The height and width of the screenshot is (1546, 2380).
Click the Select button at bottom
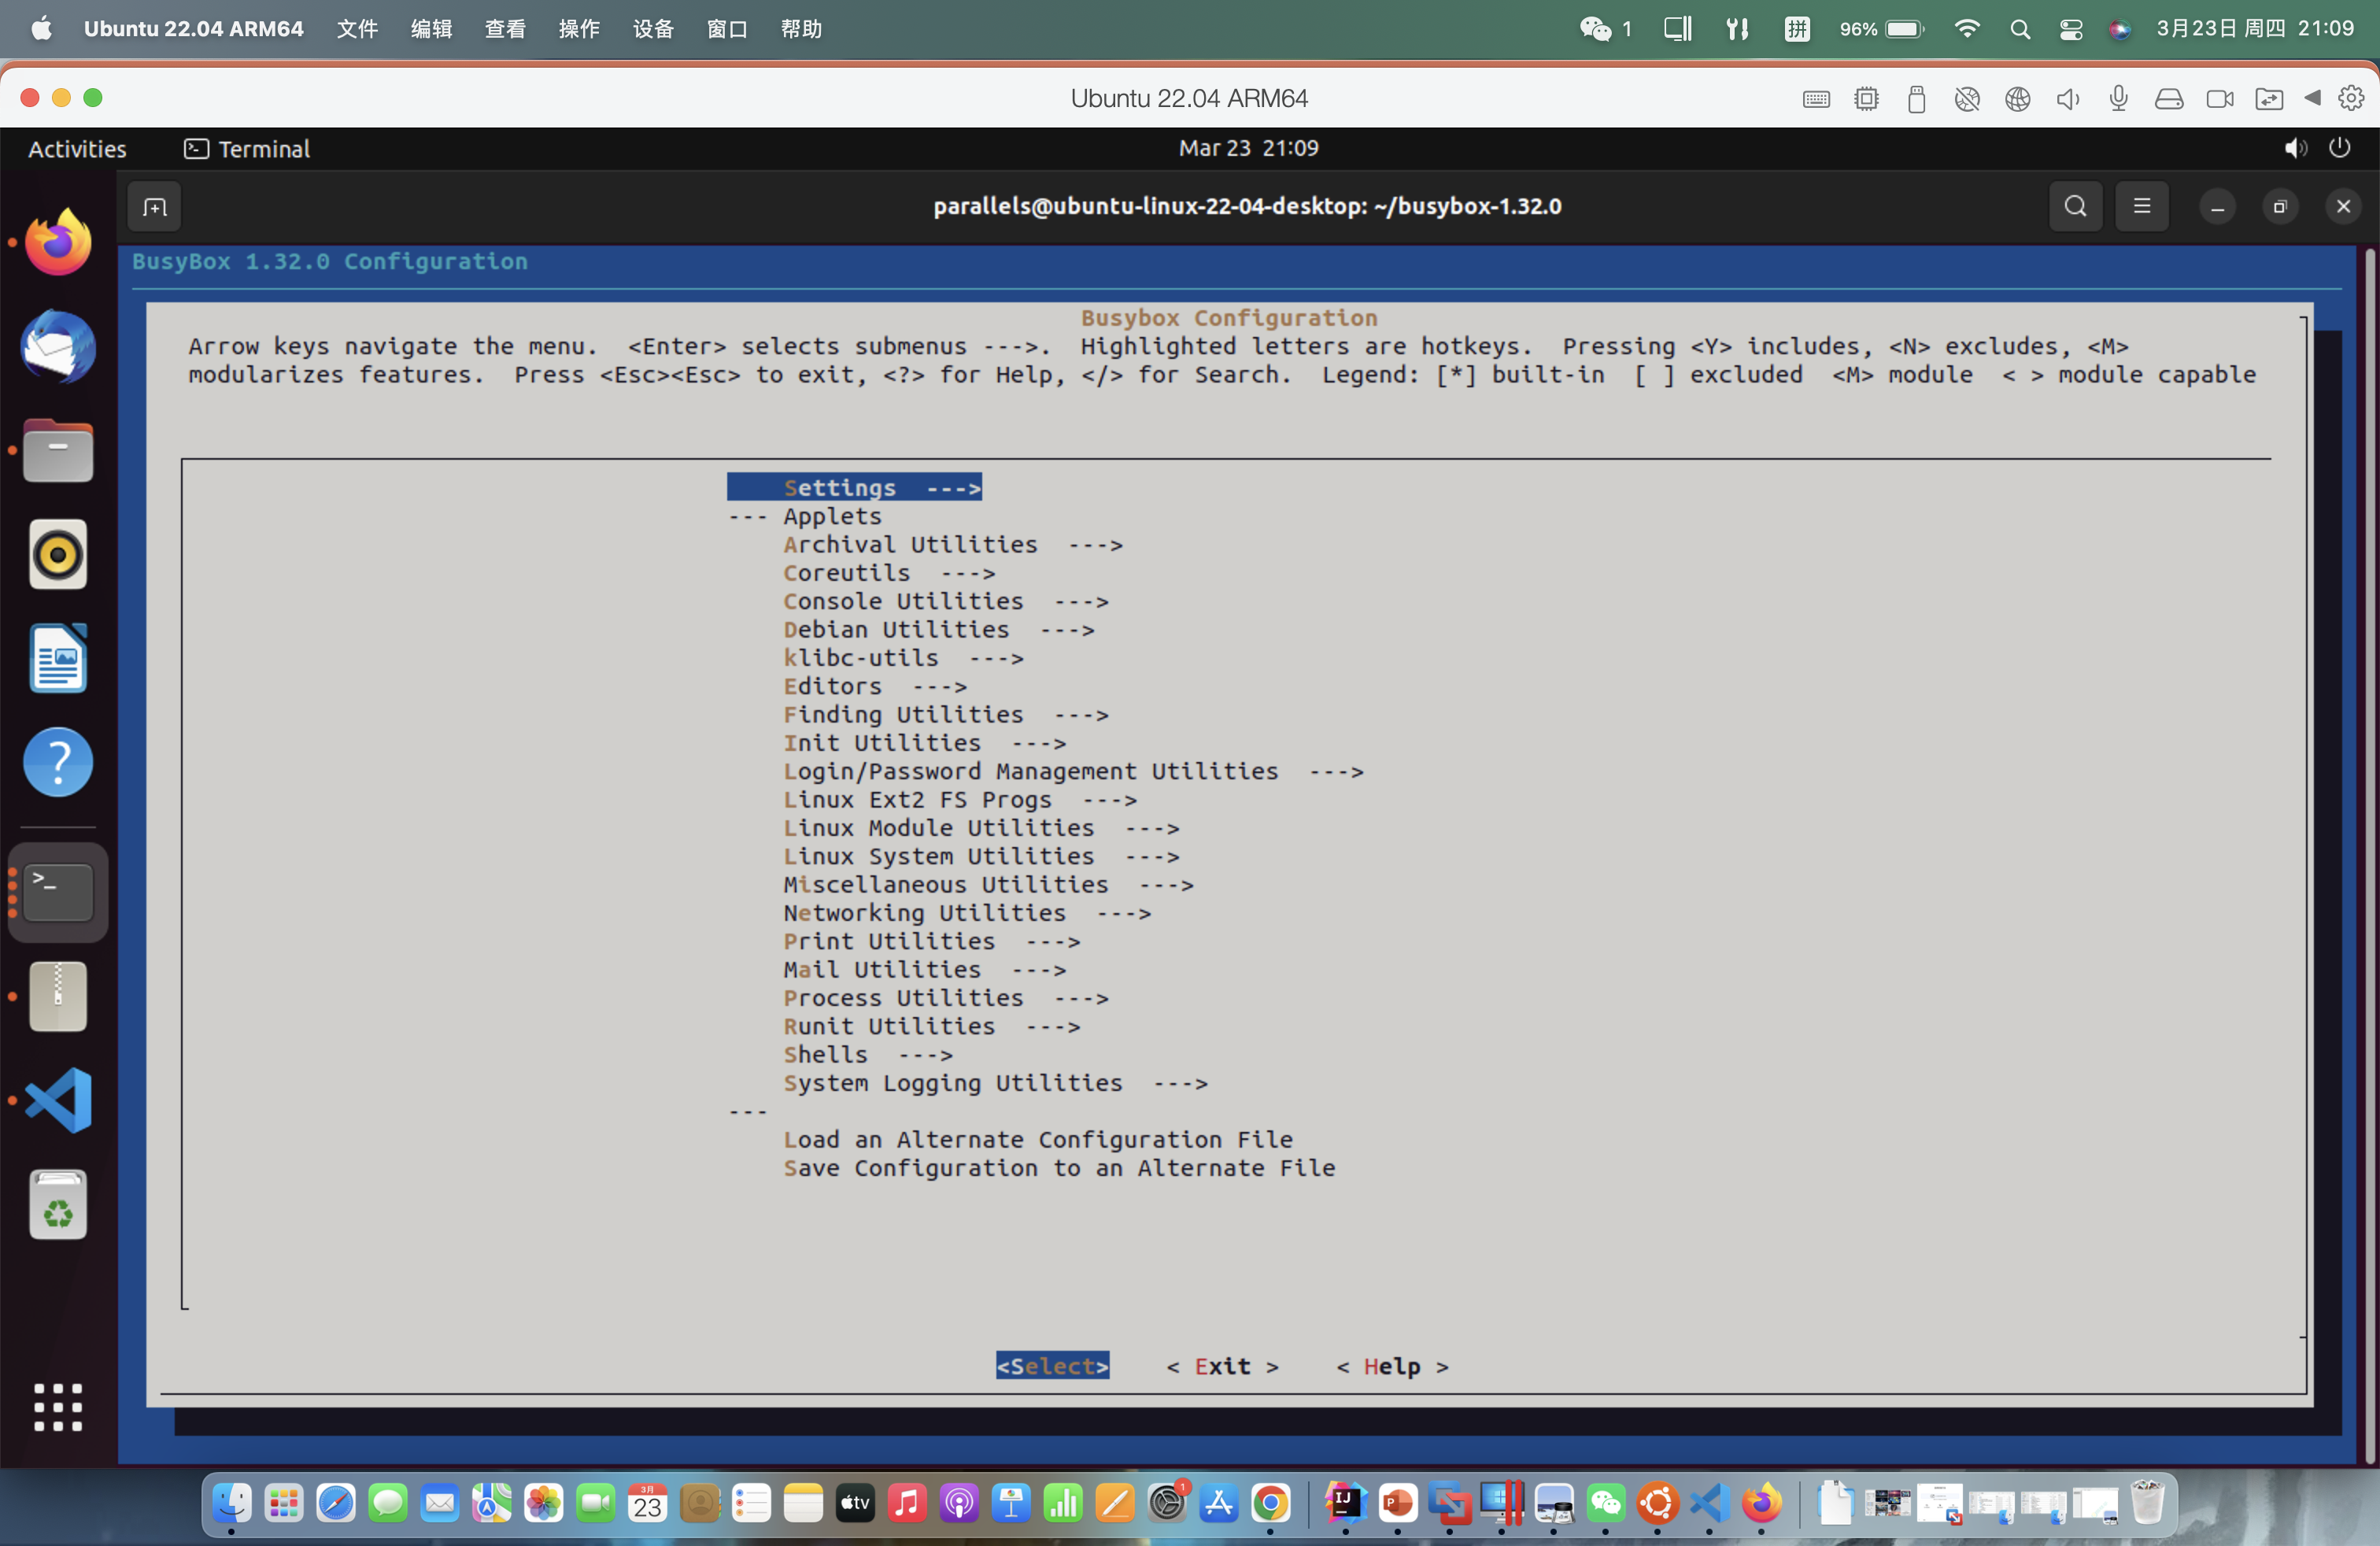1052,1365
